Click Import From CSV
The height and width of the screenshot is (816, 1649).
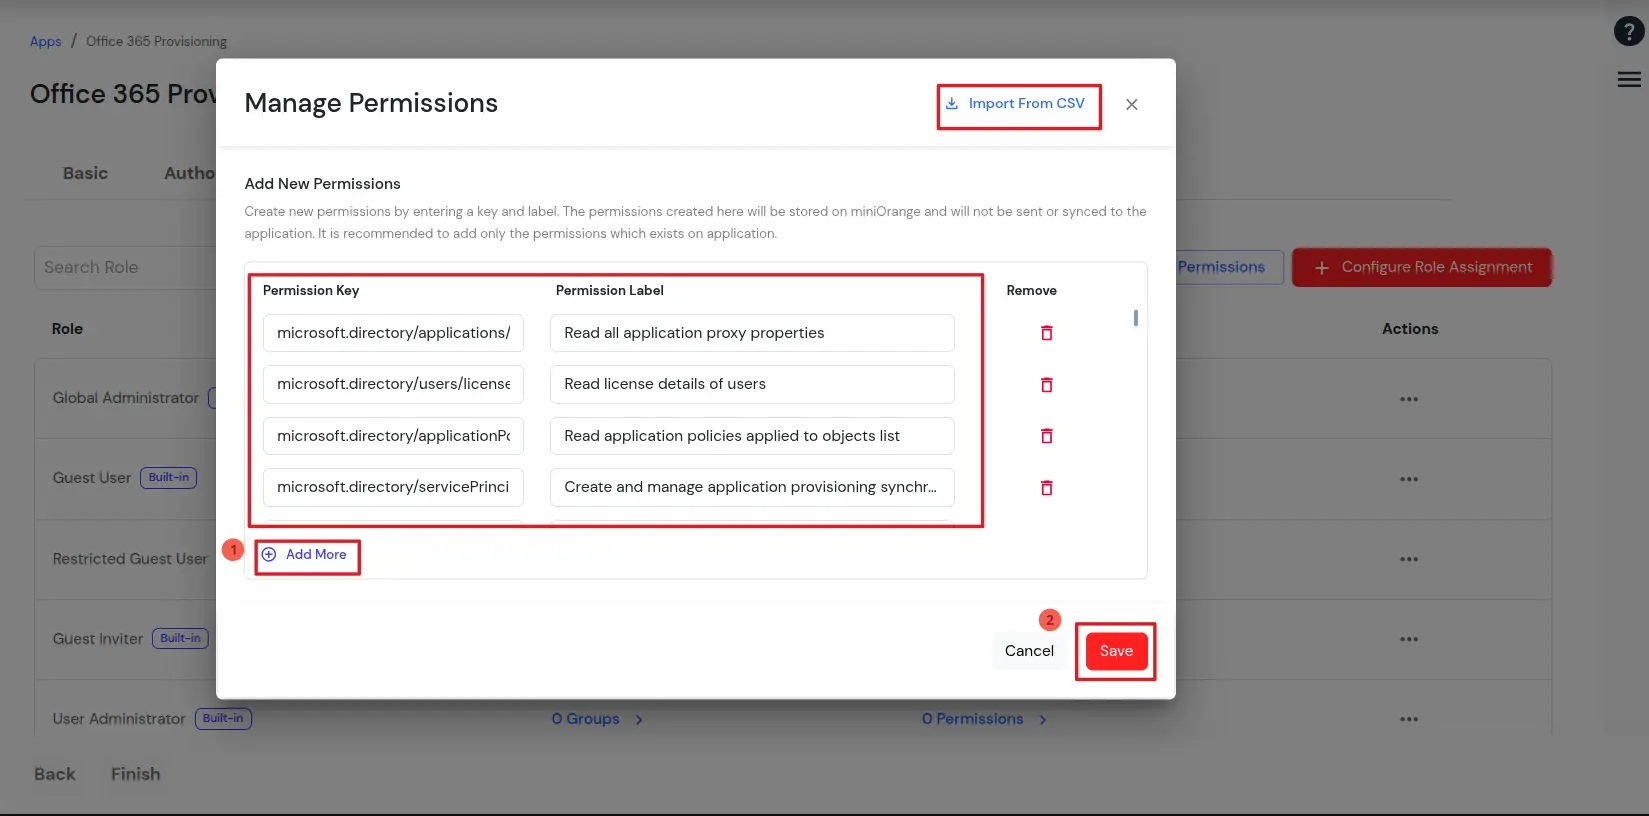tap(1015, 103)
